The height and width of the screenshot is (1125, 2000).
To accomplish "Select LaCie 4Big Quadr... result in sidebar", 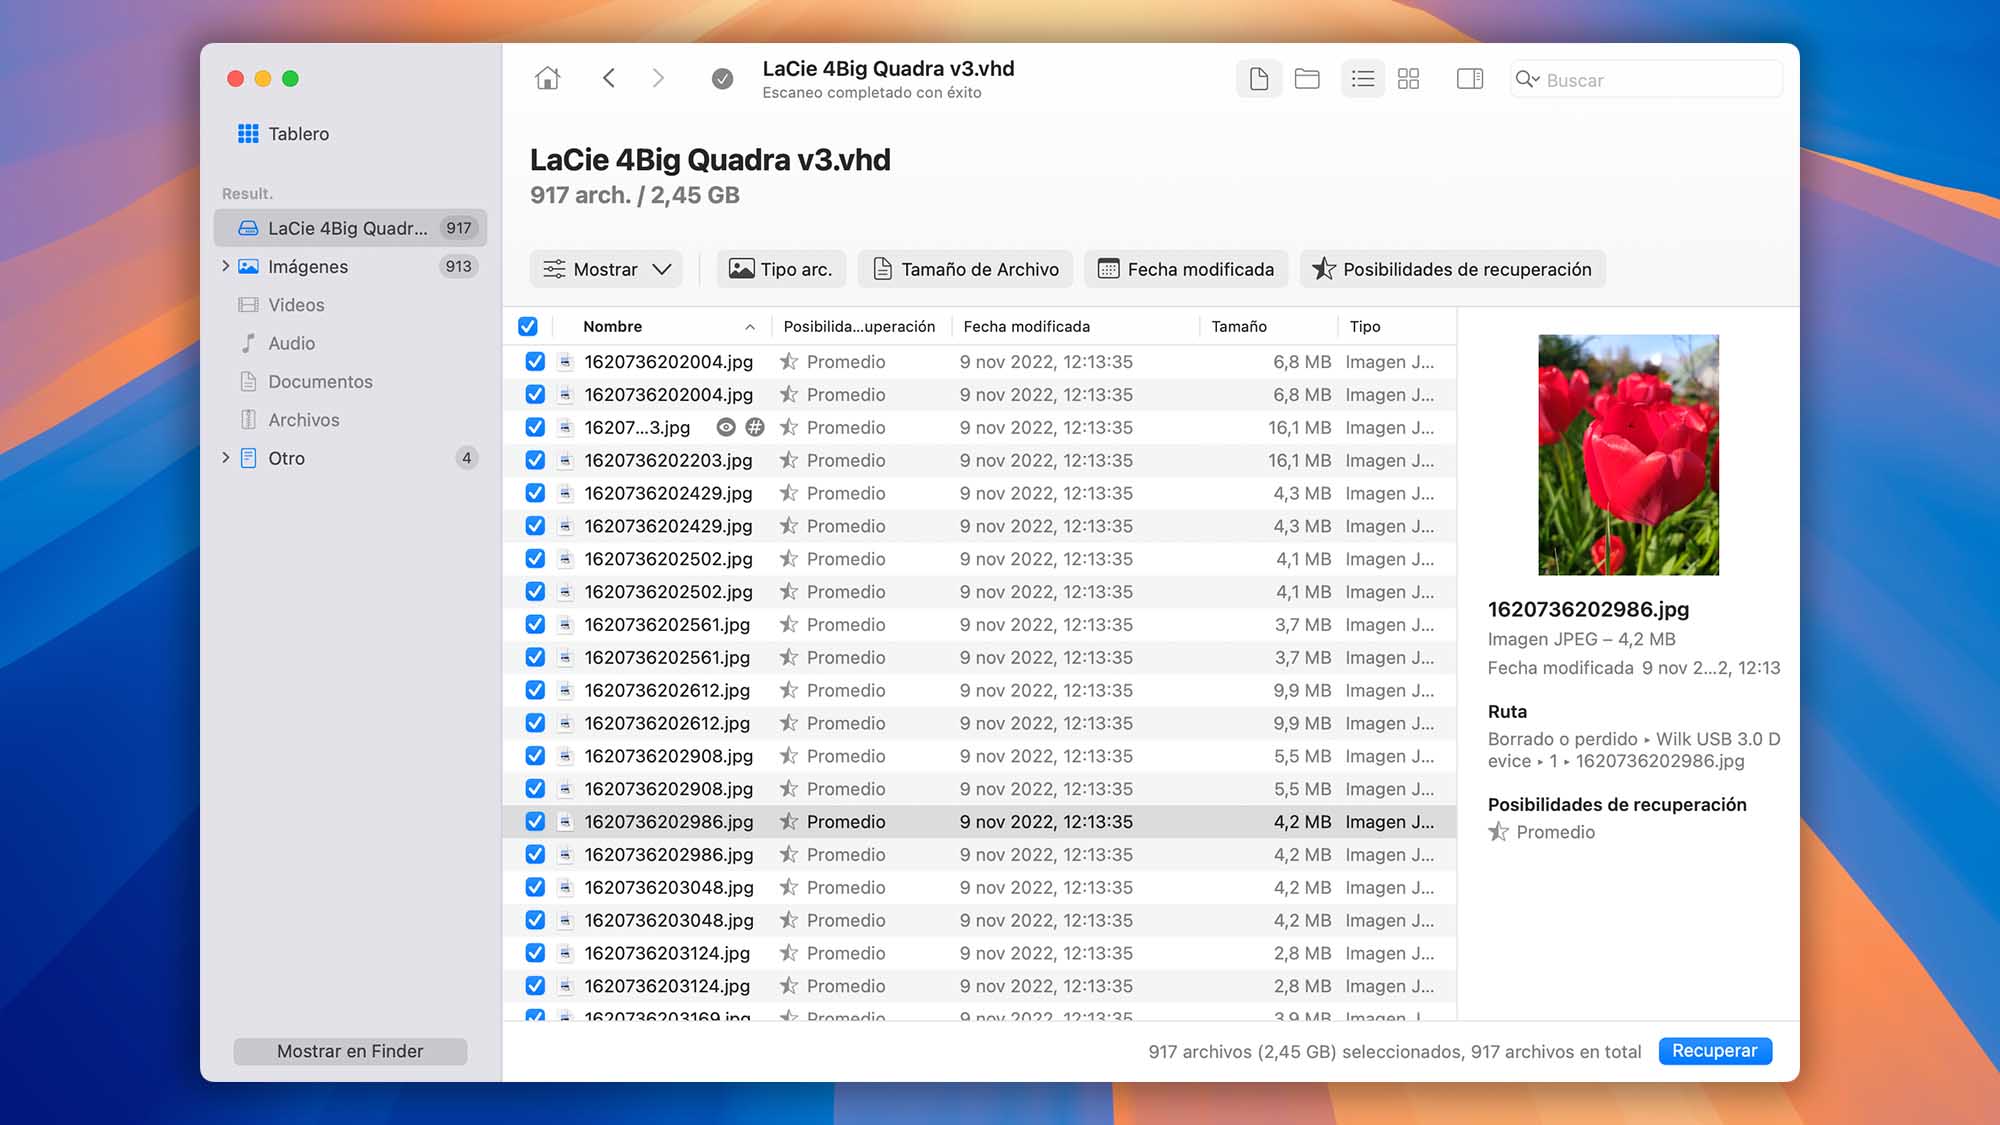I will pyautogui.click(x=350, y=228).
